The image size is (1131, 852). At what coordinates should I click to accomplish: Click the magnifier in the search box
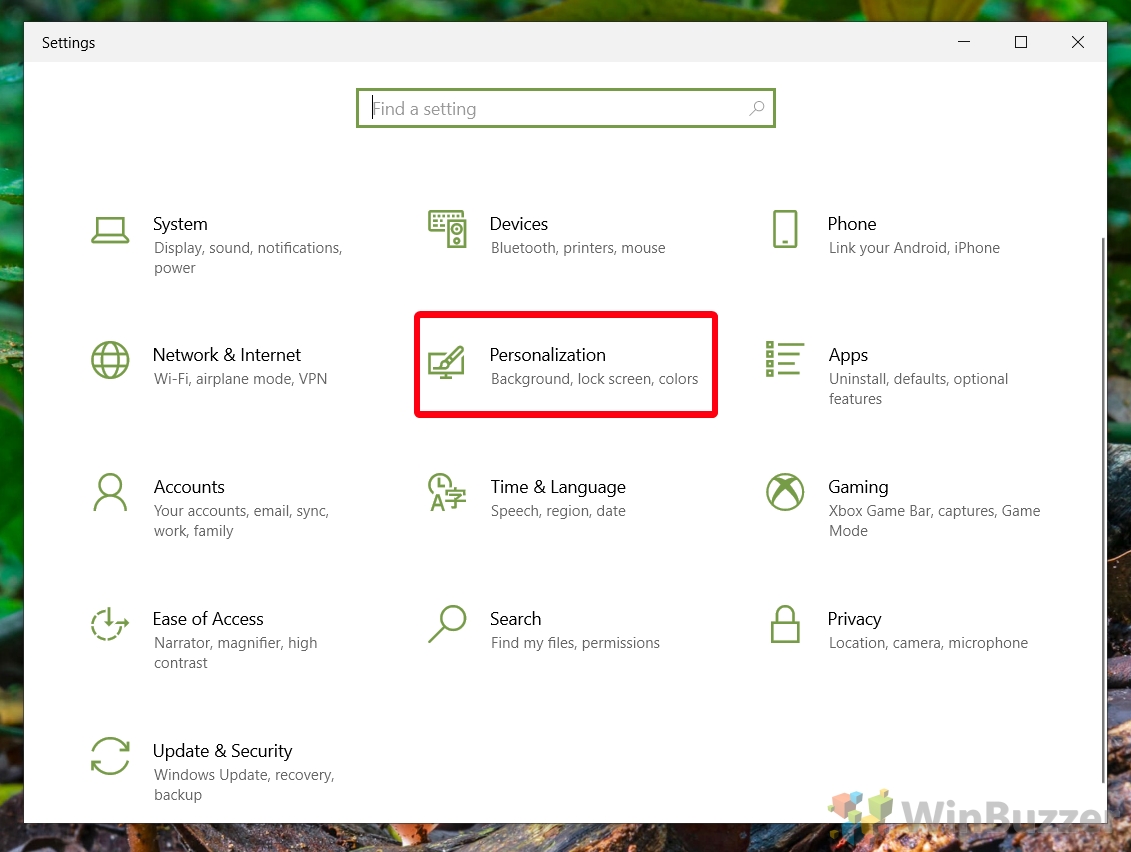point(757,108)
